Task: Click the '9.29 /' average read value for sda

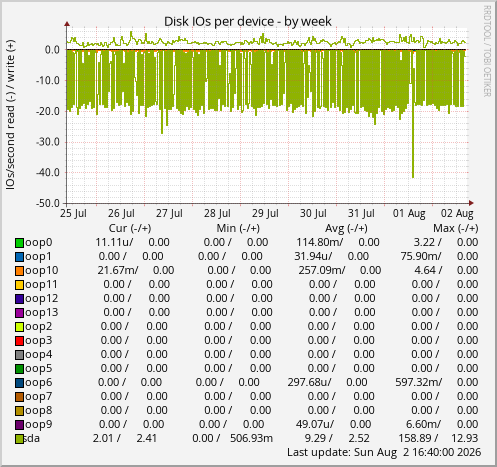Action: tap(319, 438)
